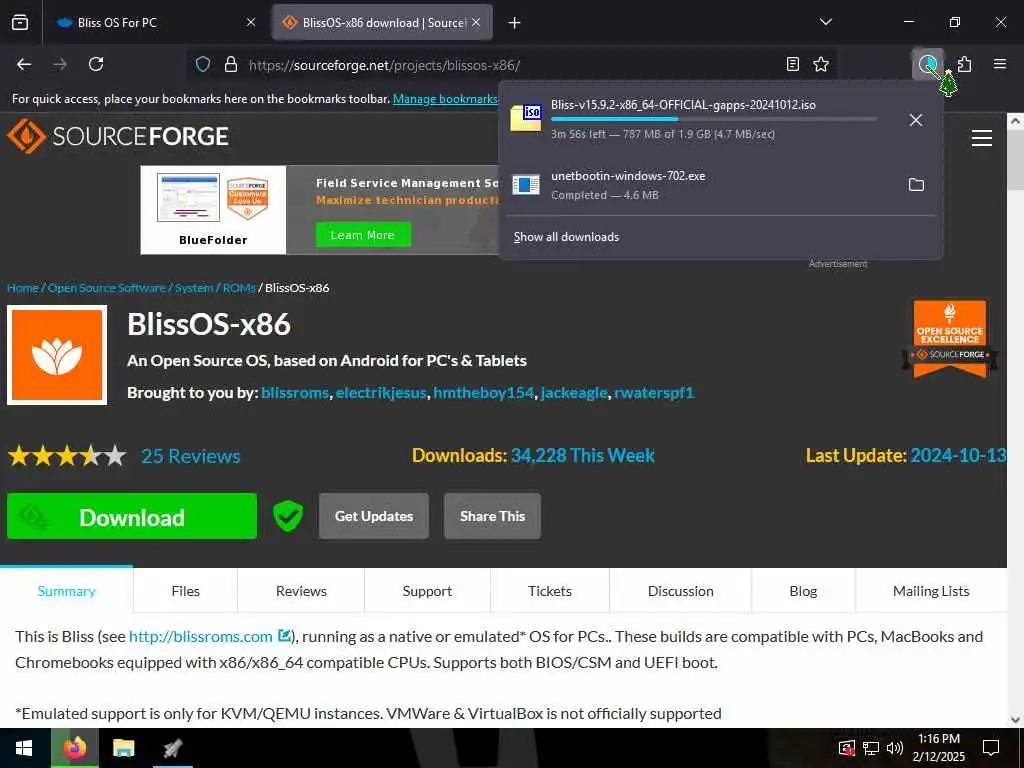
Task: Click Learn More on BlueFolder ad
Action: pos(363,235)
